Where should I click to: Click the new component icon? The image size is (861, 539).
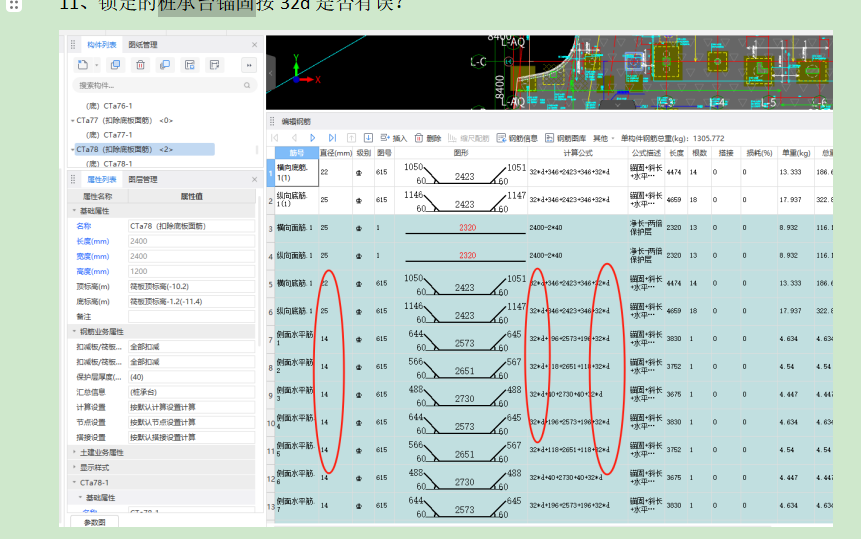tap(82, 65)
